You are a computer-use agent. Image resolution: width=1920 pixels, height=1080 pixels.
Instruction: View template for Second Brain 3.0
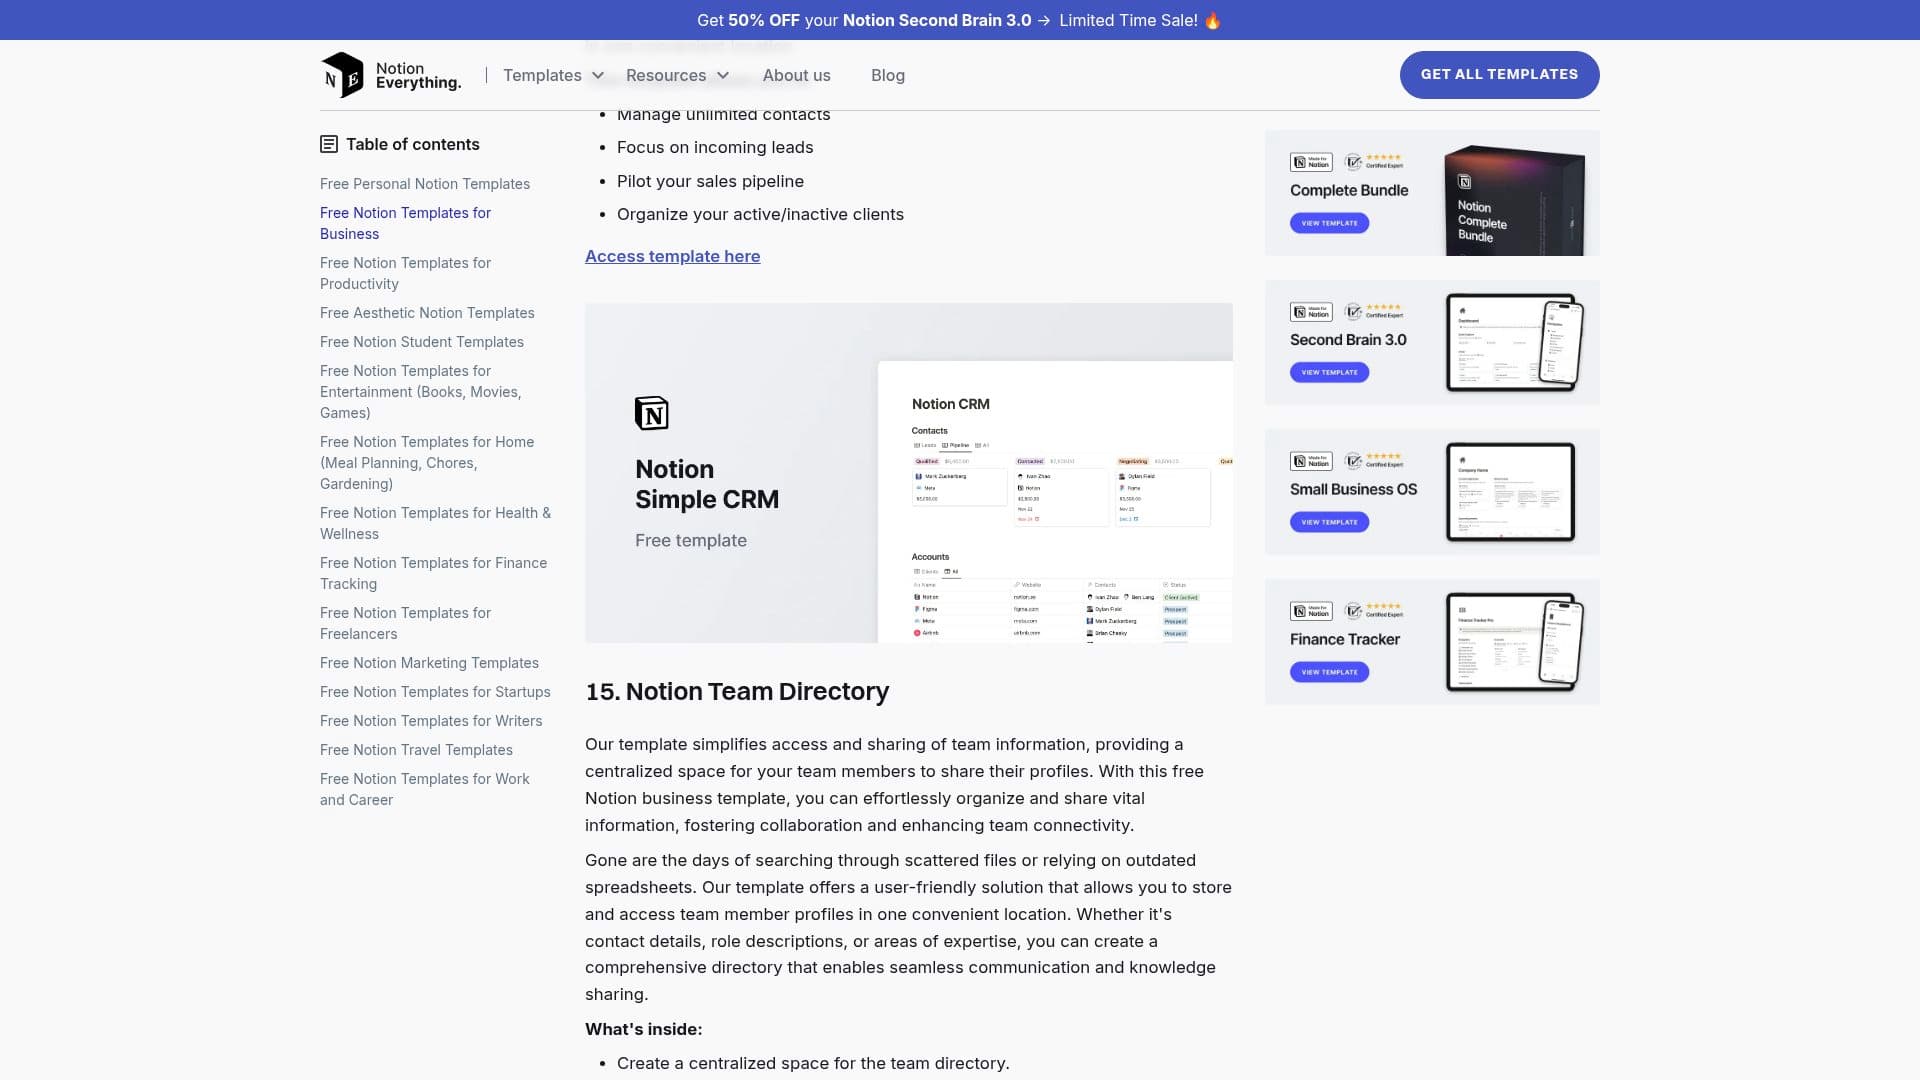1329,372
